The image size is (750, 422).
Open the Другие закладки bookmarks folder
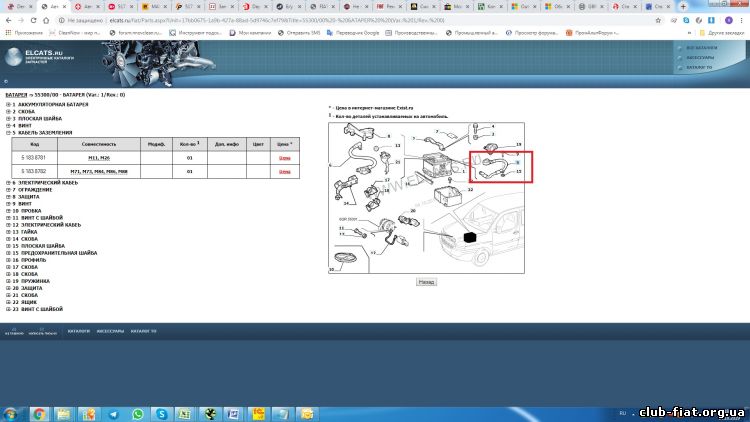coord(721,33)
